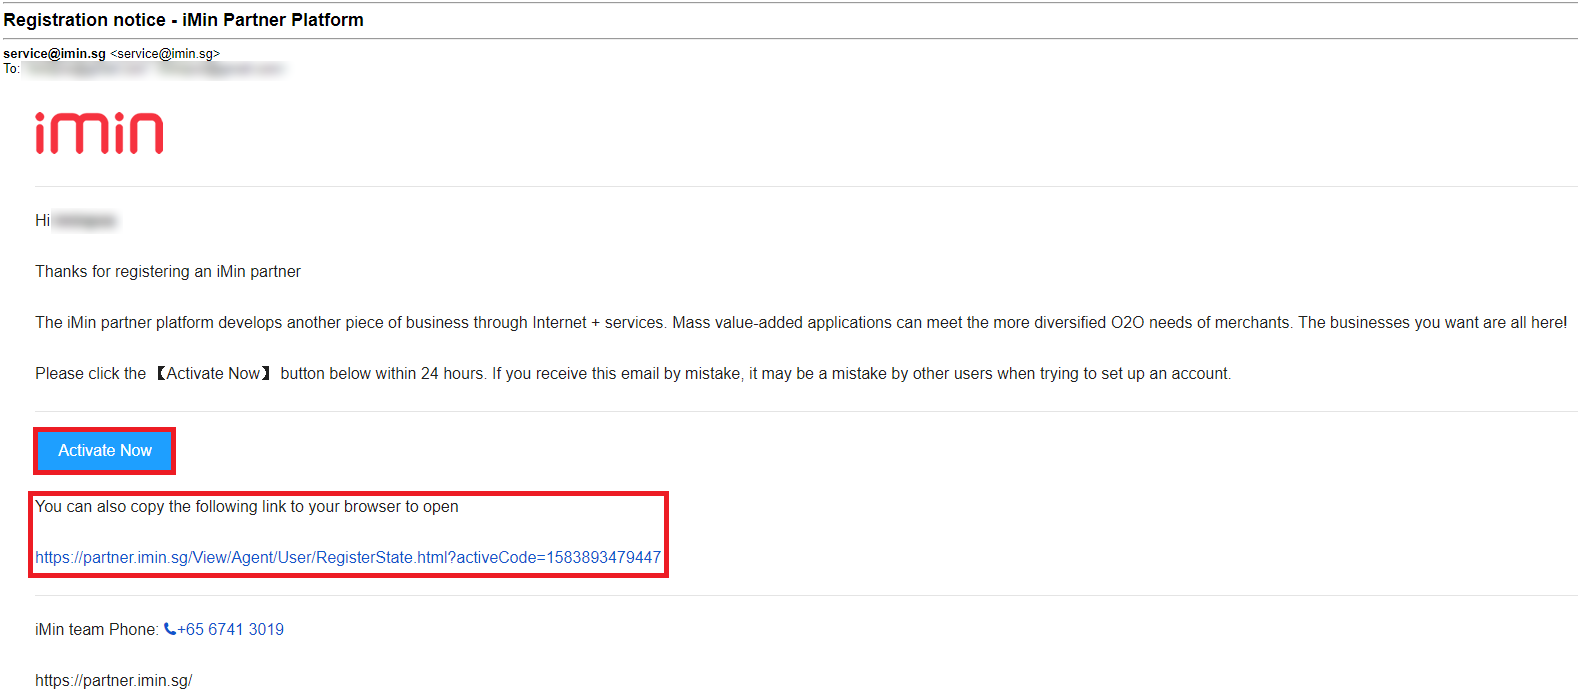
Task: Click the text Thanks for registering an iMin partner
Action: 168,272
